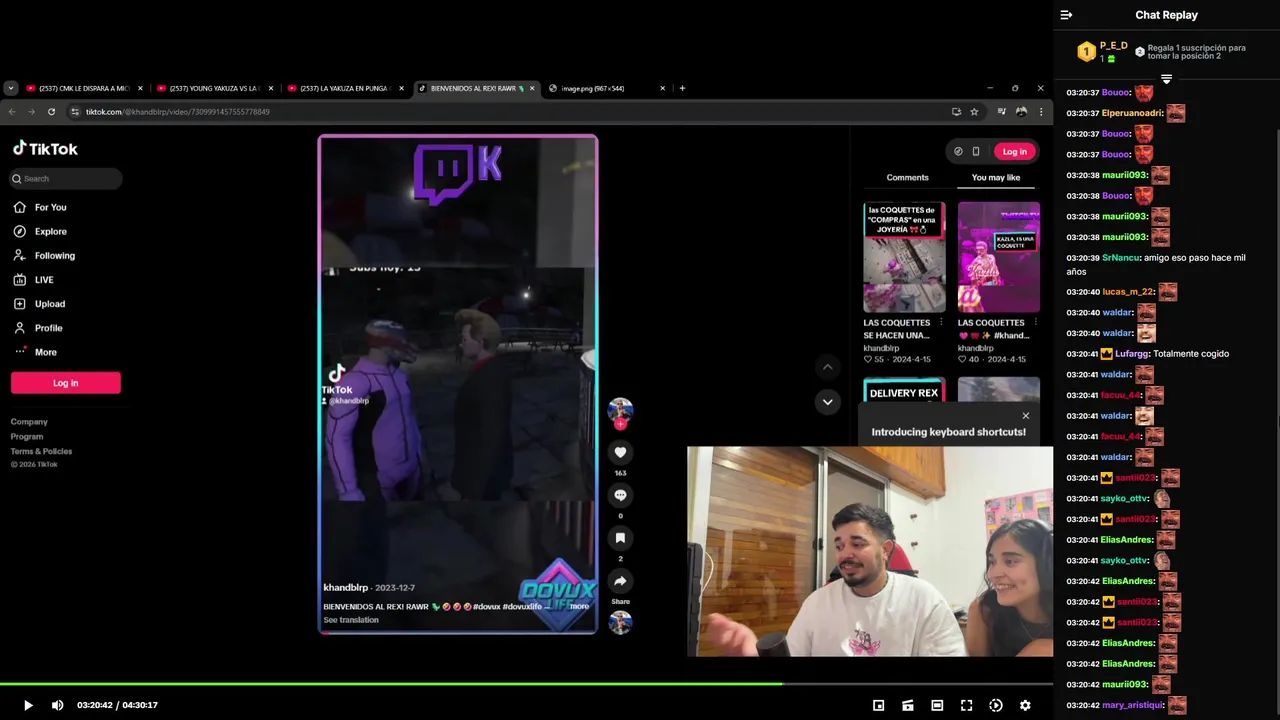Open browser tab search dropdown arrow
Viewport: 1280px width, 720px height.
tap(10, 88)
